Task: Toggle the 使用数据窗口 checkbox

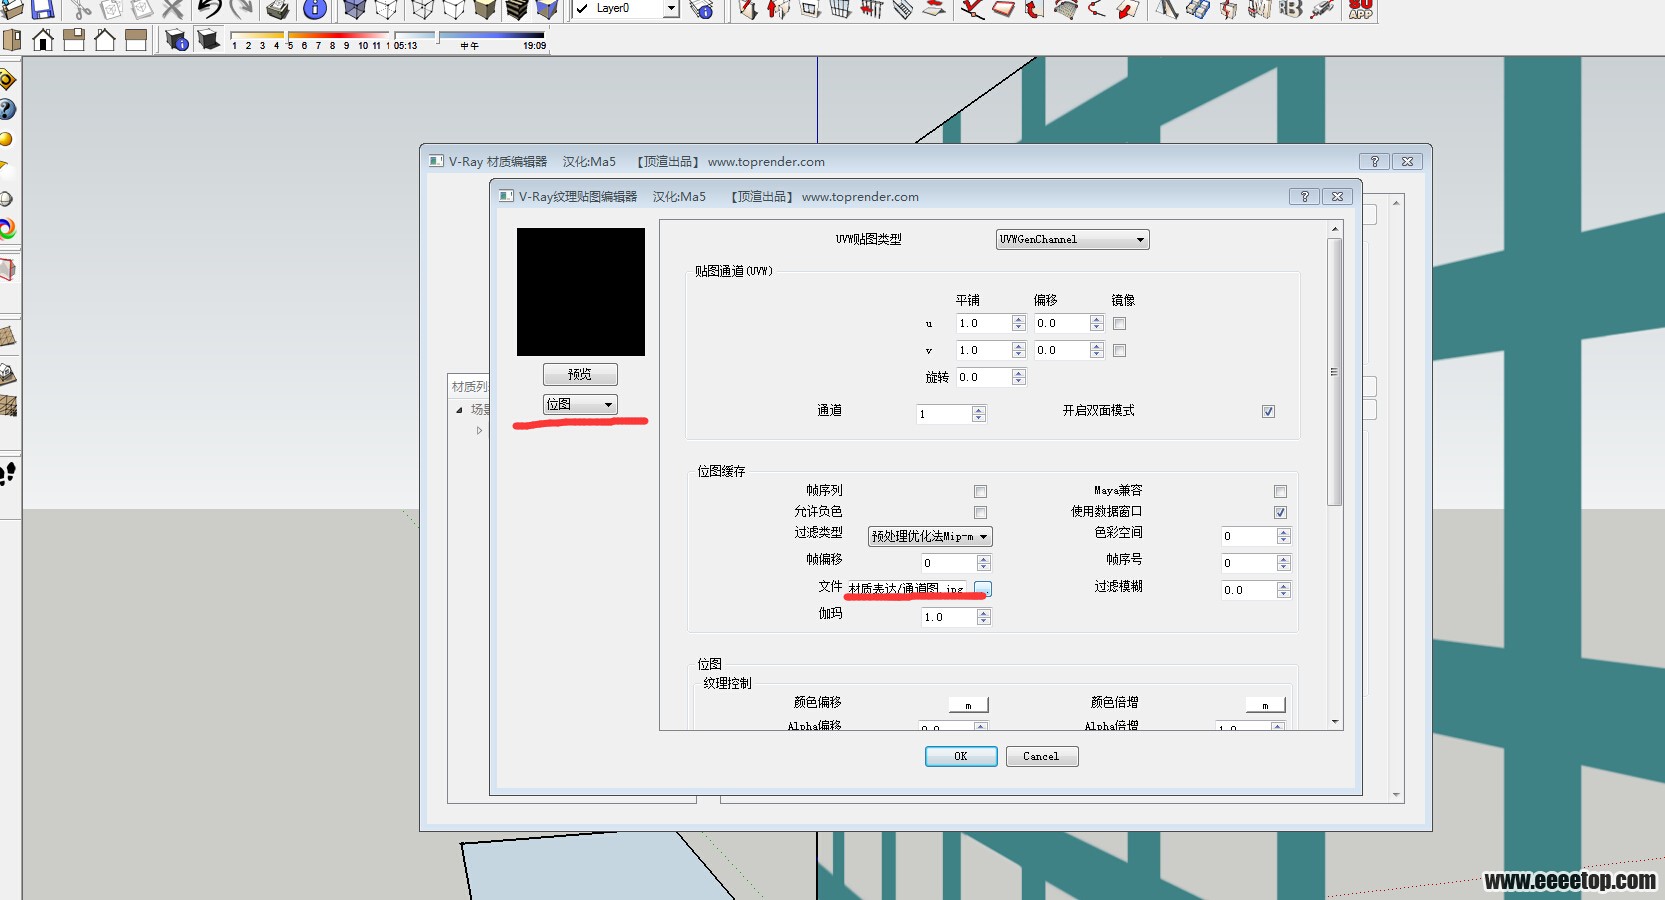Action: (x=1281, y=513)
